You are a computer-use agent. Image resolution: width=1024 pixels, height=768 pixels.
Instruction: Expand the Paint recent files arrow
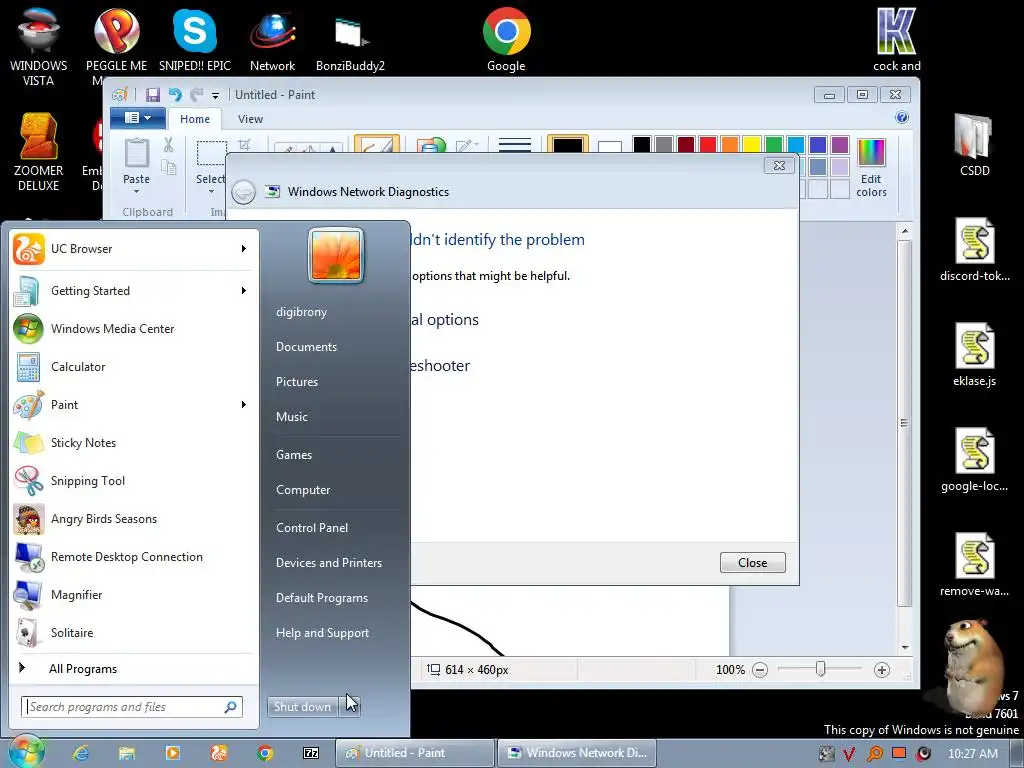244,404
